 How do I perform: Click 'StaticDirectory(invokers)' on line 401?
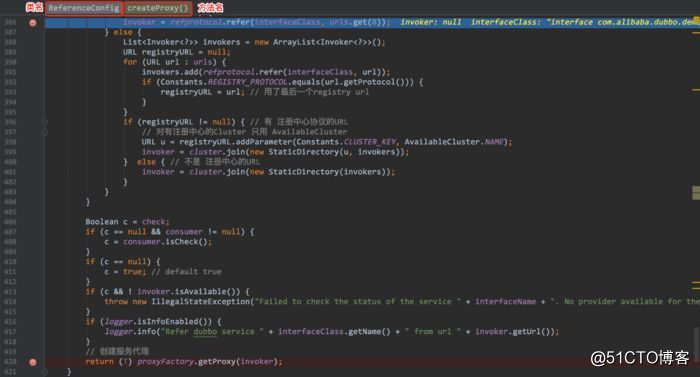point(327,172)
